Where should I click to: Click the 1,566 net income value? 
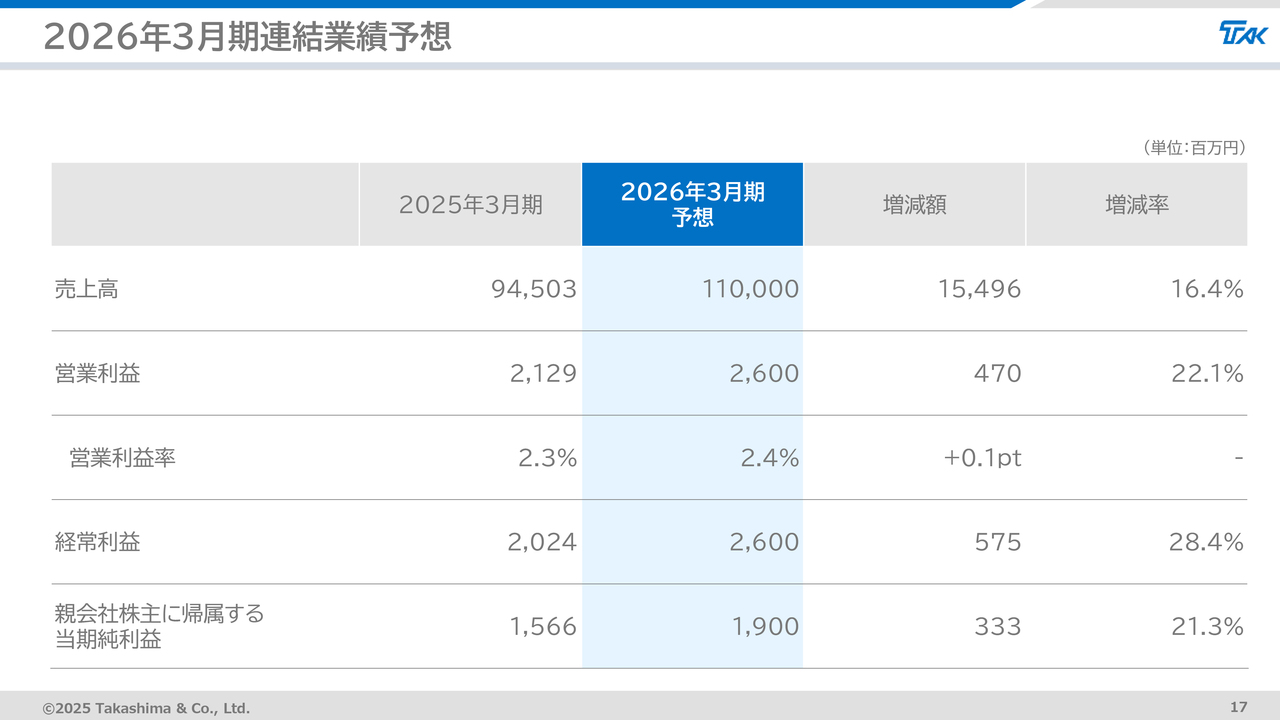pyautogui.click(x=543, y=627)
